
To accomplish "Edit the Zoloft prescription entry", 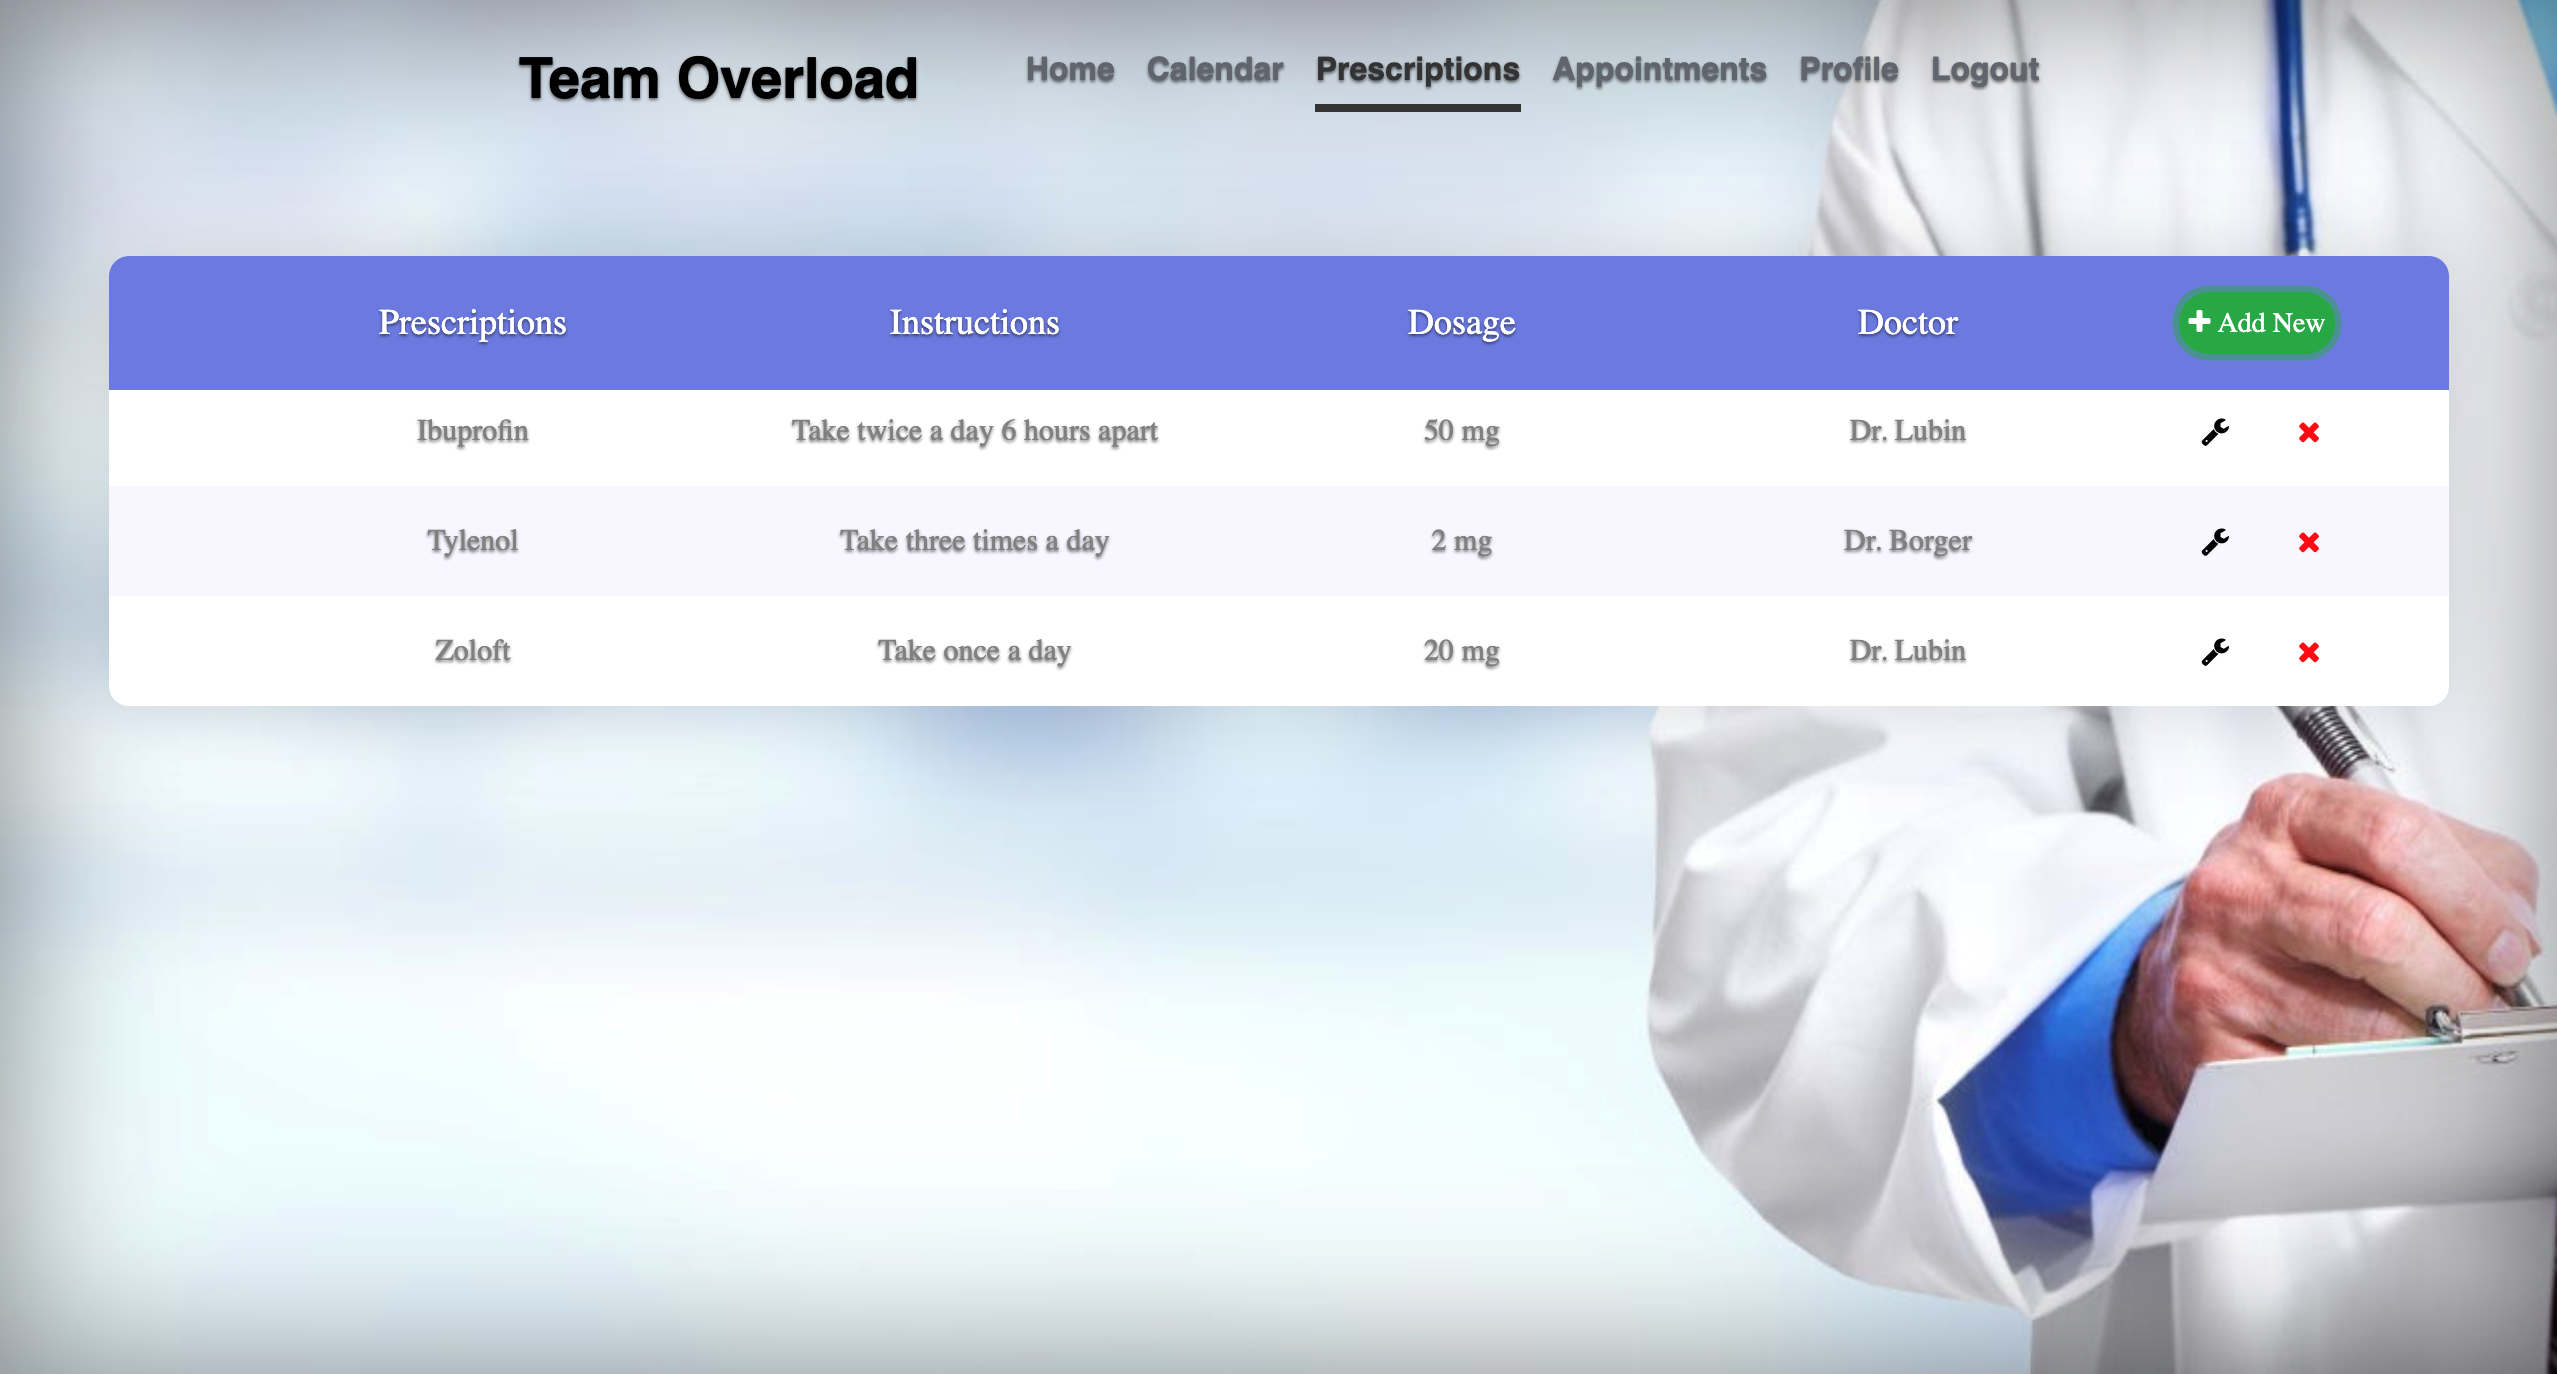I will coord(2215,652).
